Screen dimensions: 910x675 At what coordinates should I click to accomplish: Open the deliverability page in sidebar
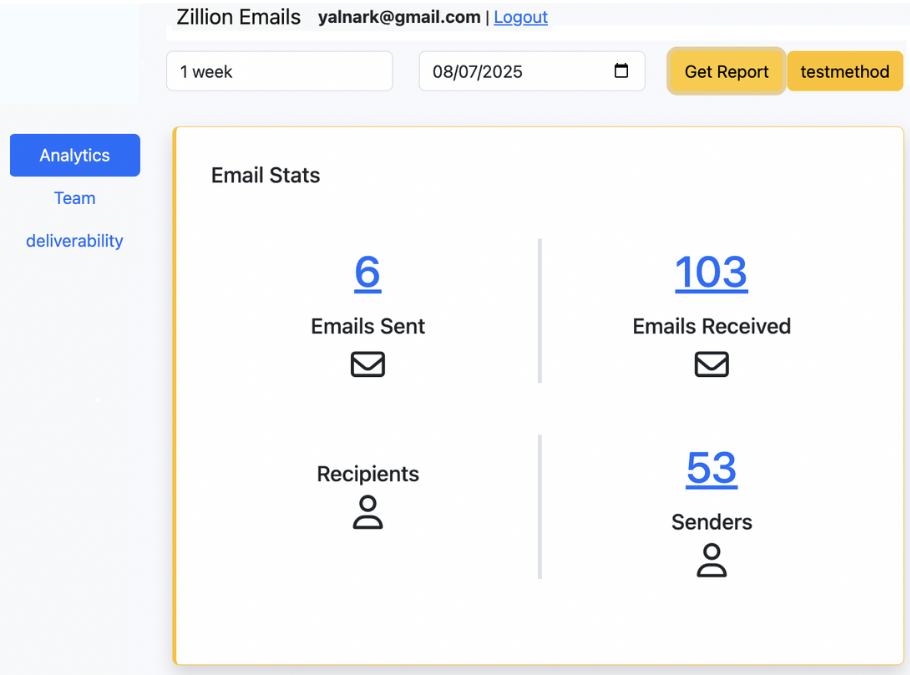coord(75,241)
